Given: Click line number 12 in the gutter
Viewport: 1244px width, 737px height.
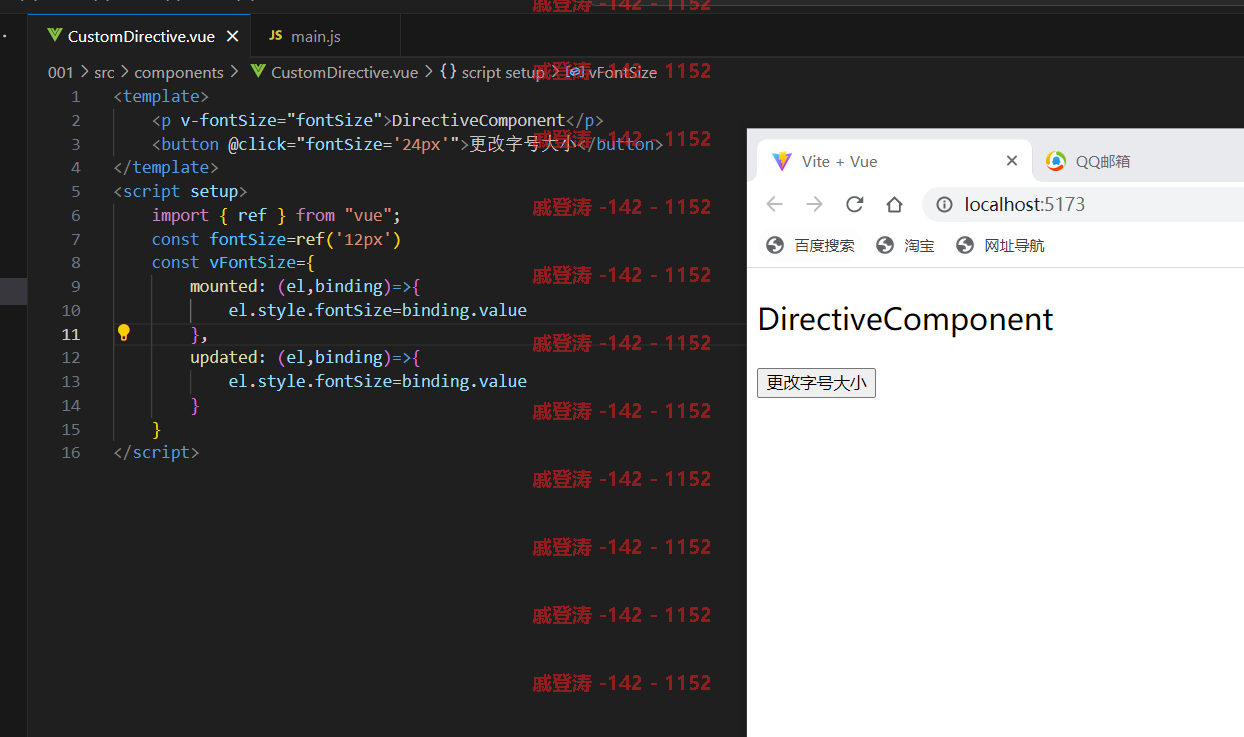Looking at the screenshot, I should [71, 357].
